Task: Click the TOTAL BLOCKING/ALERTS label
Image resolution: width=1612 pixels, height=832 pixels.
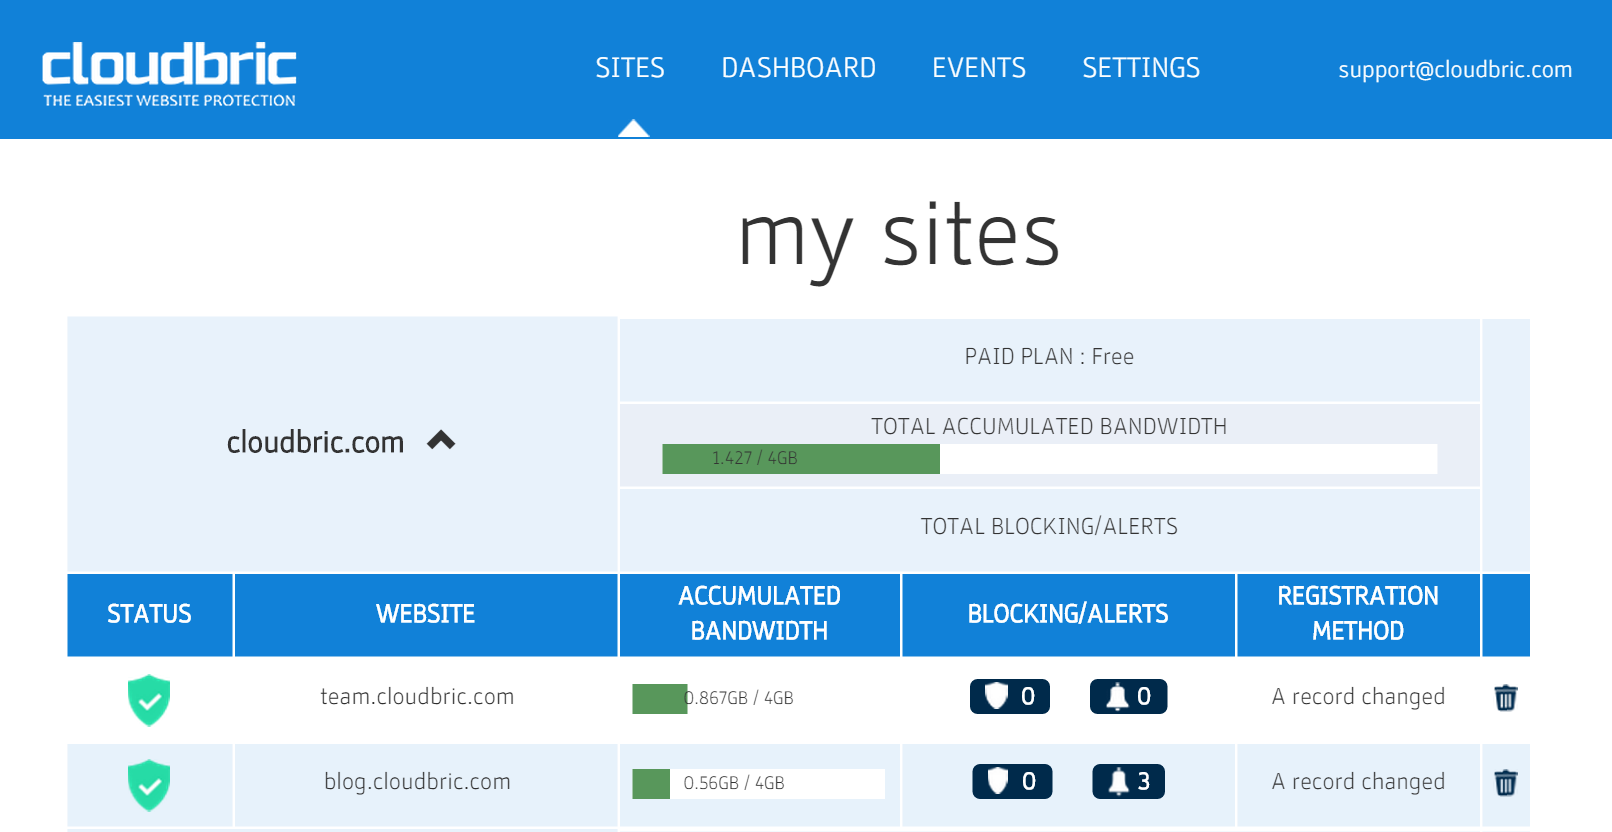Action: click(x=1049, y=527)
